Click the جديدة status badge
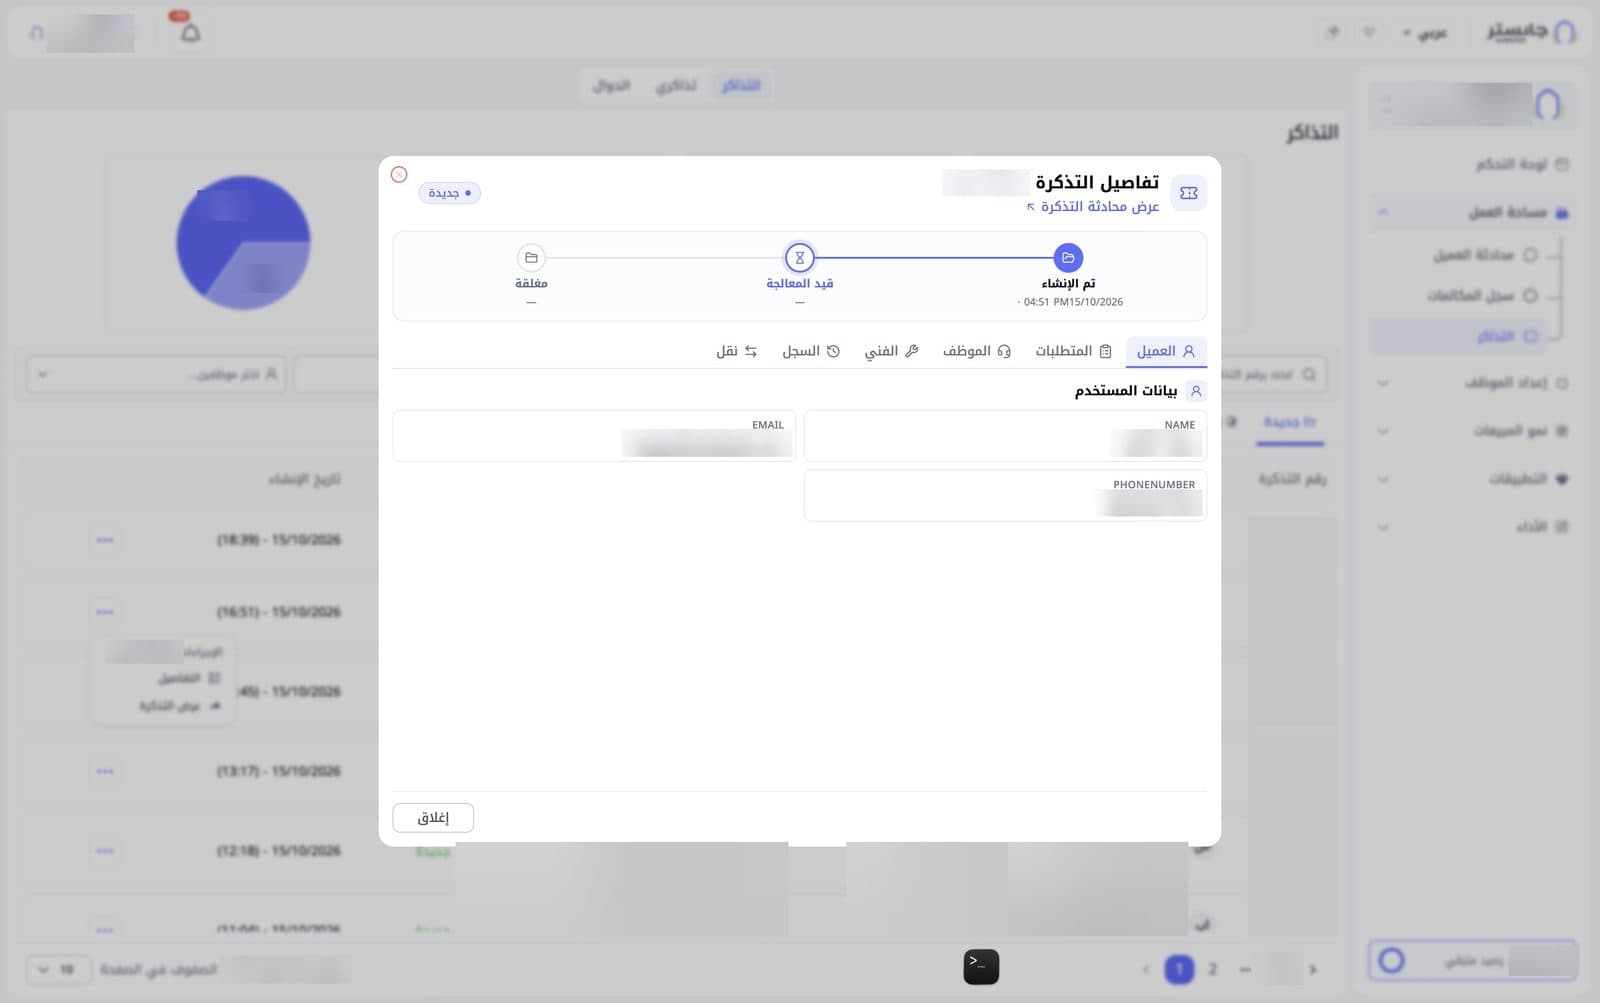Image resolution: width=1600 pixels, height=1003 pixels. [450, 193]
